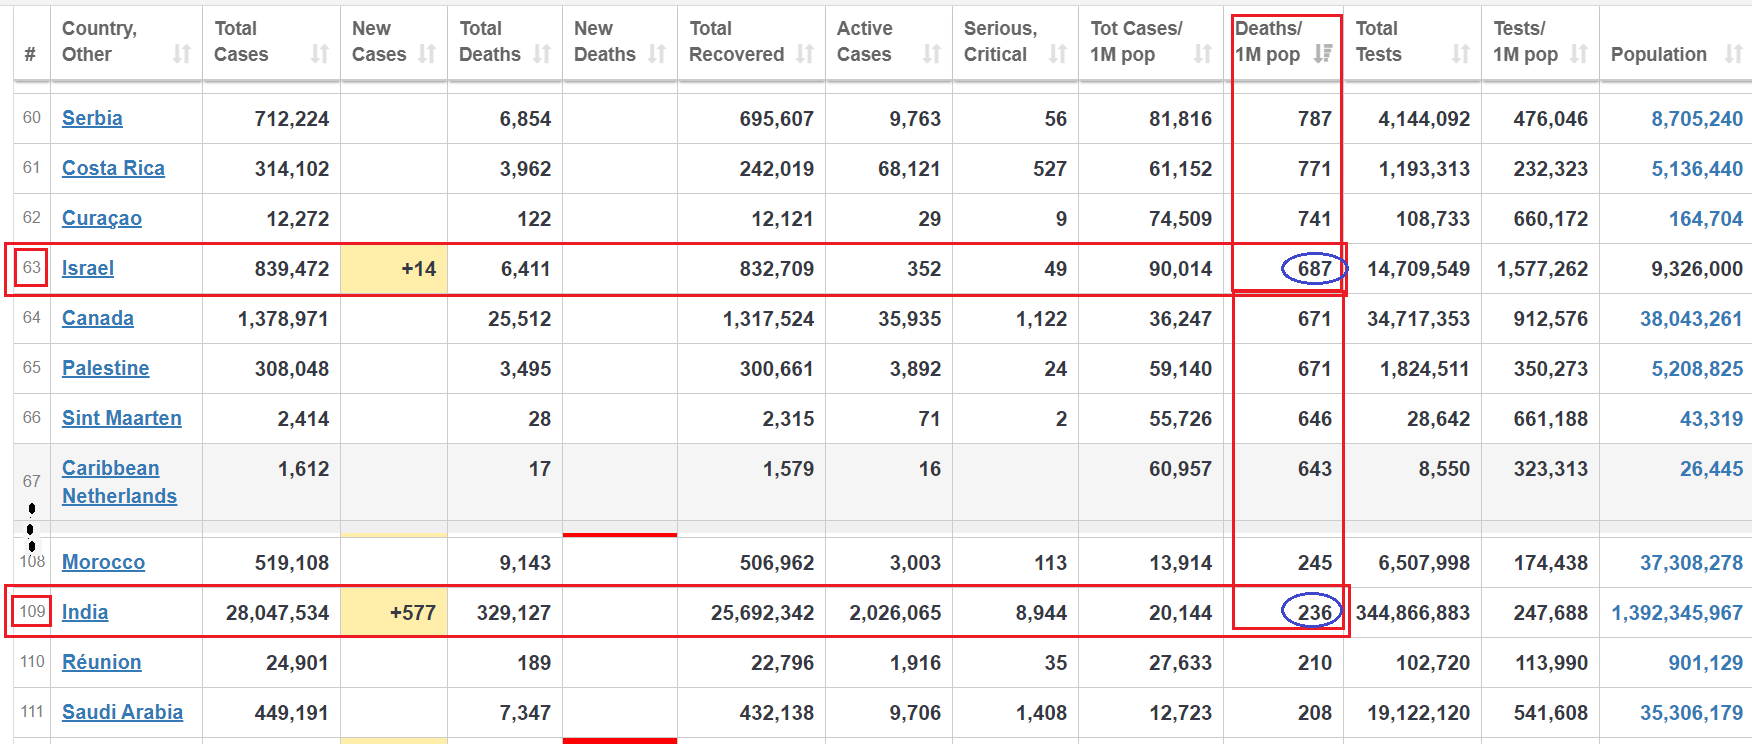Screen dimensions: 1759x744
Task: Open the Serbia country link
Action: (92, 118)
